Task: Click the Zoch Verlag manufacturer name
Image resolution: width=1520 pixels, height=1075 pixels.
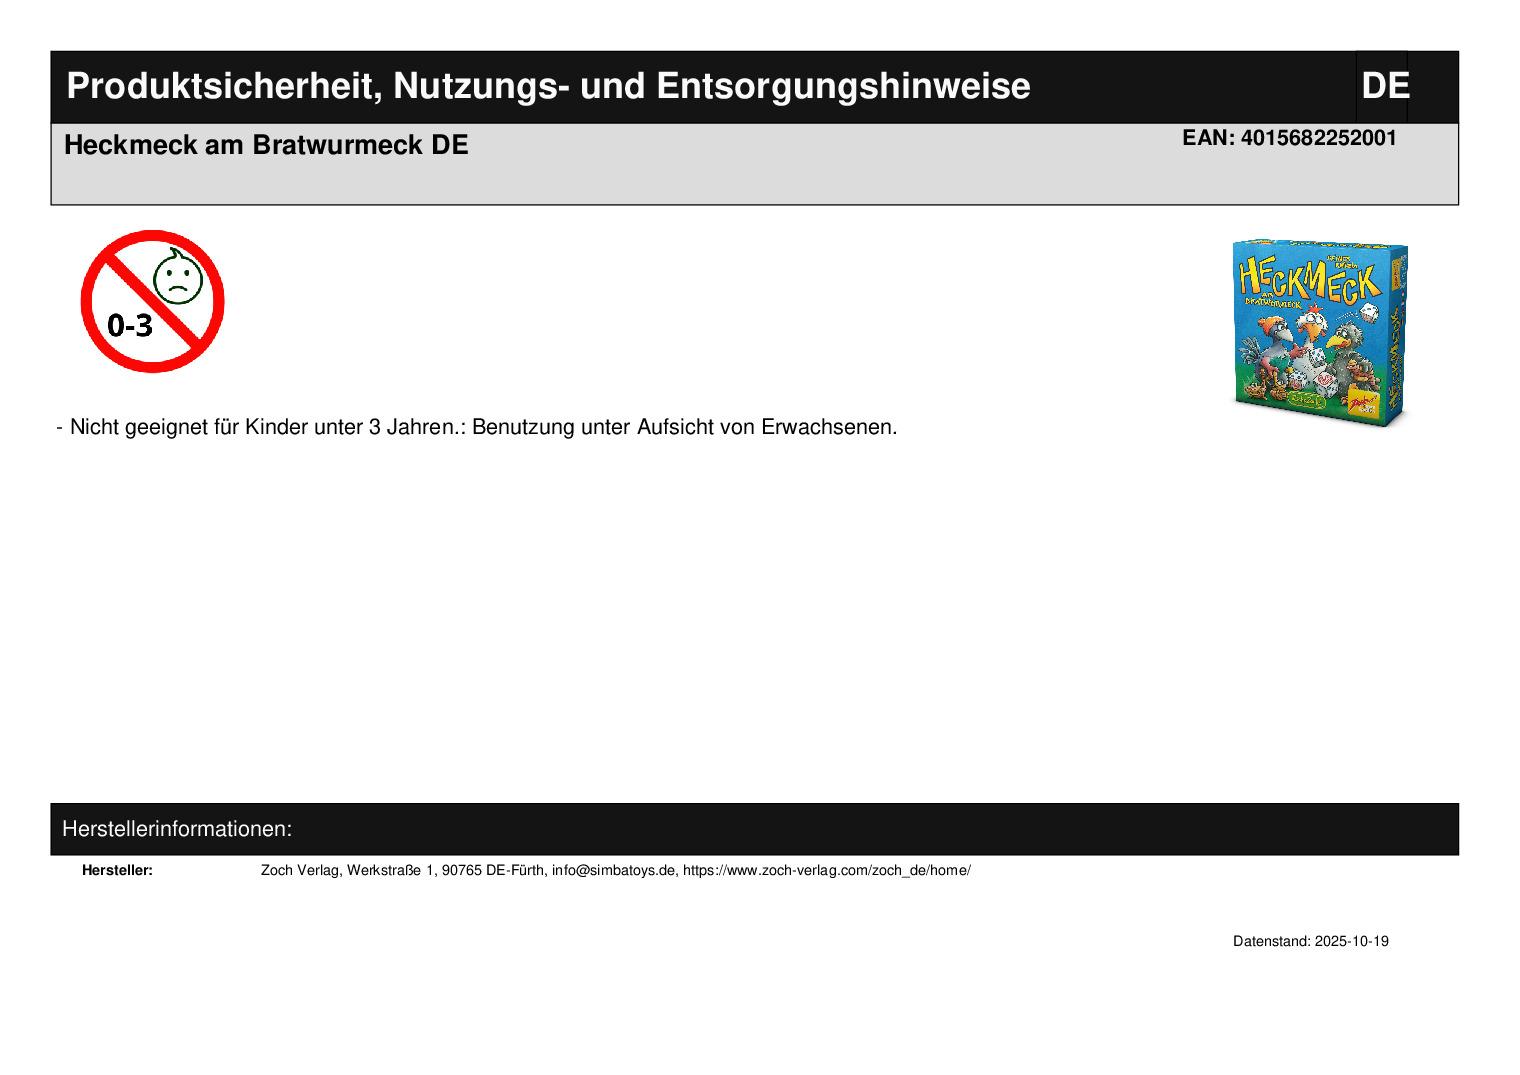Action: tap(300, 870)
